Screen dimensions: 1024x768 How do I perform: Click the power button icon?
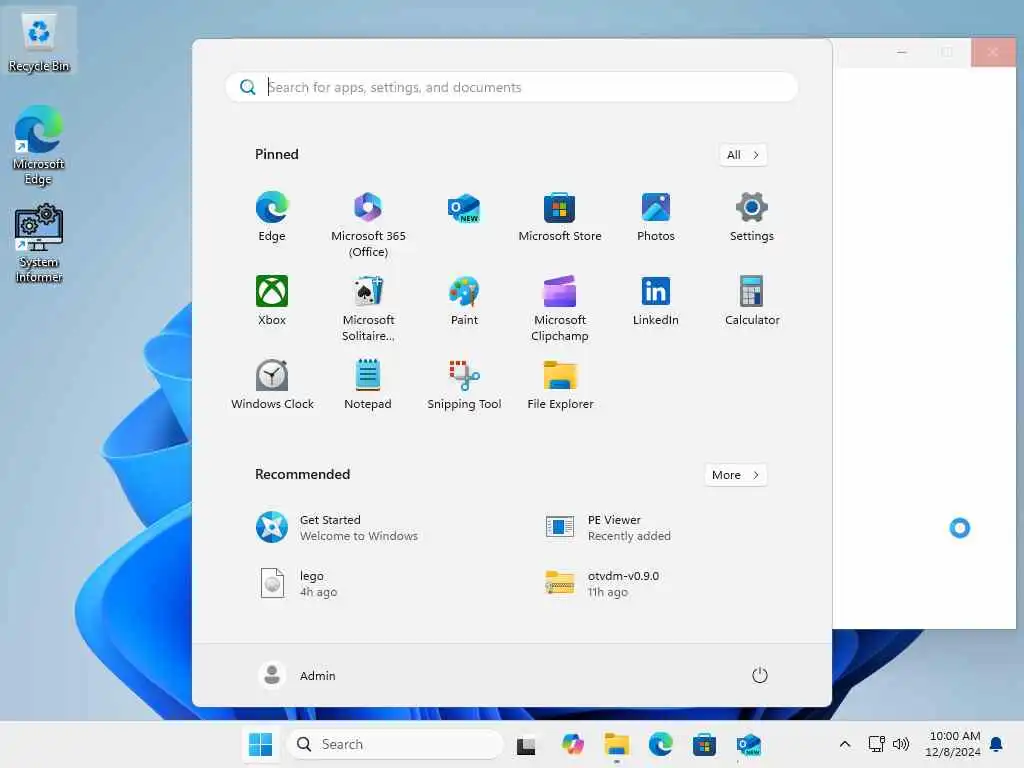(760, 675)
